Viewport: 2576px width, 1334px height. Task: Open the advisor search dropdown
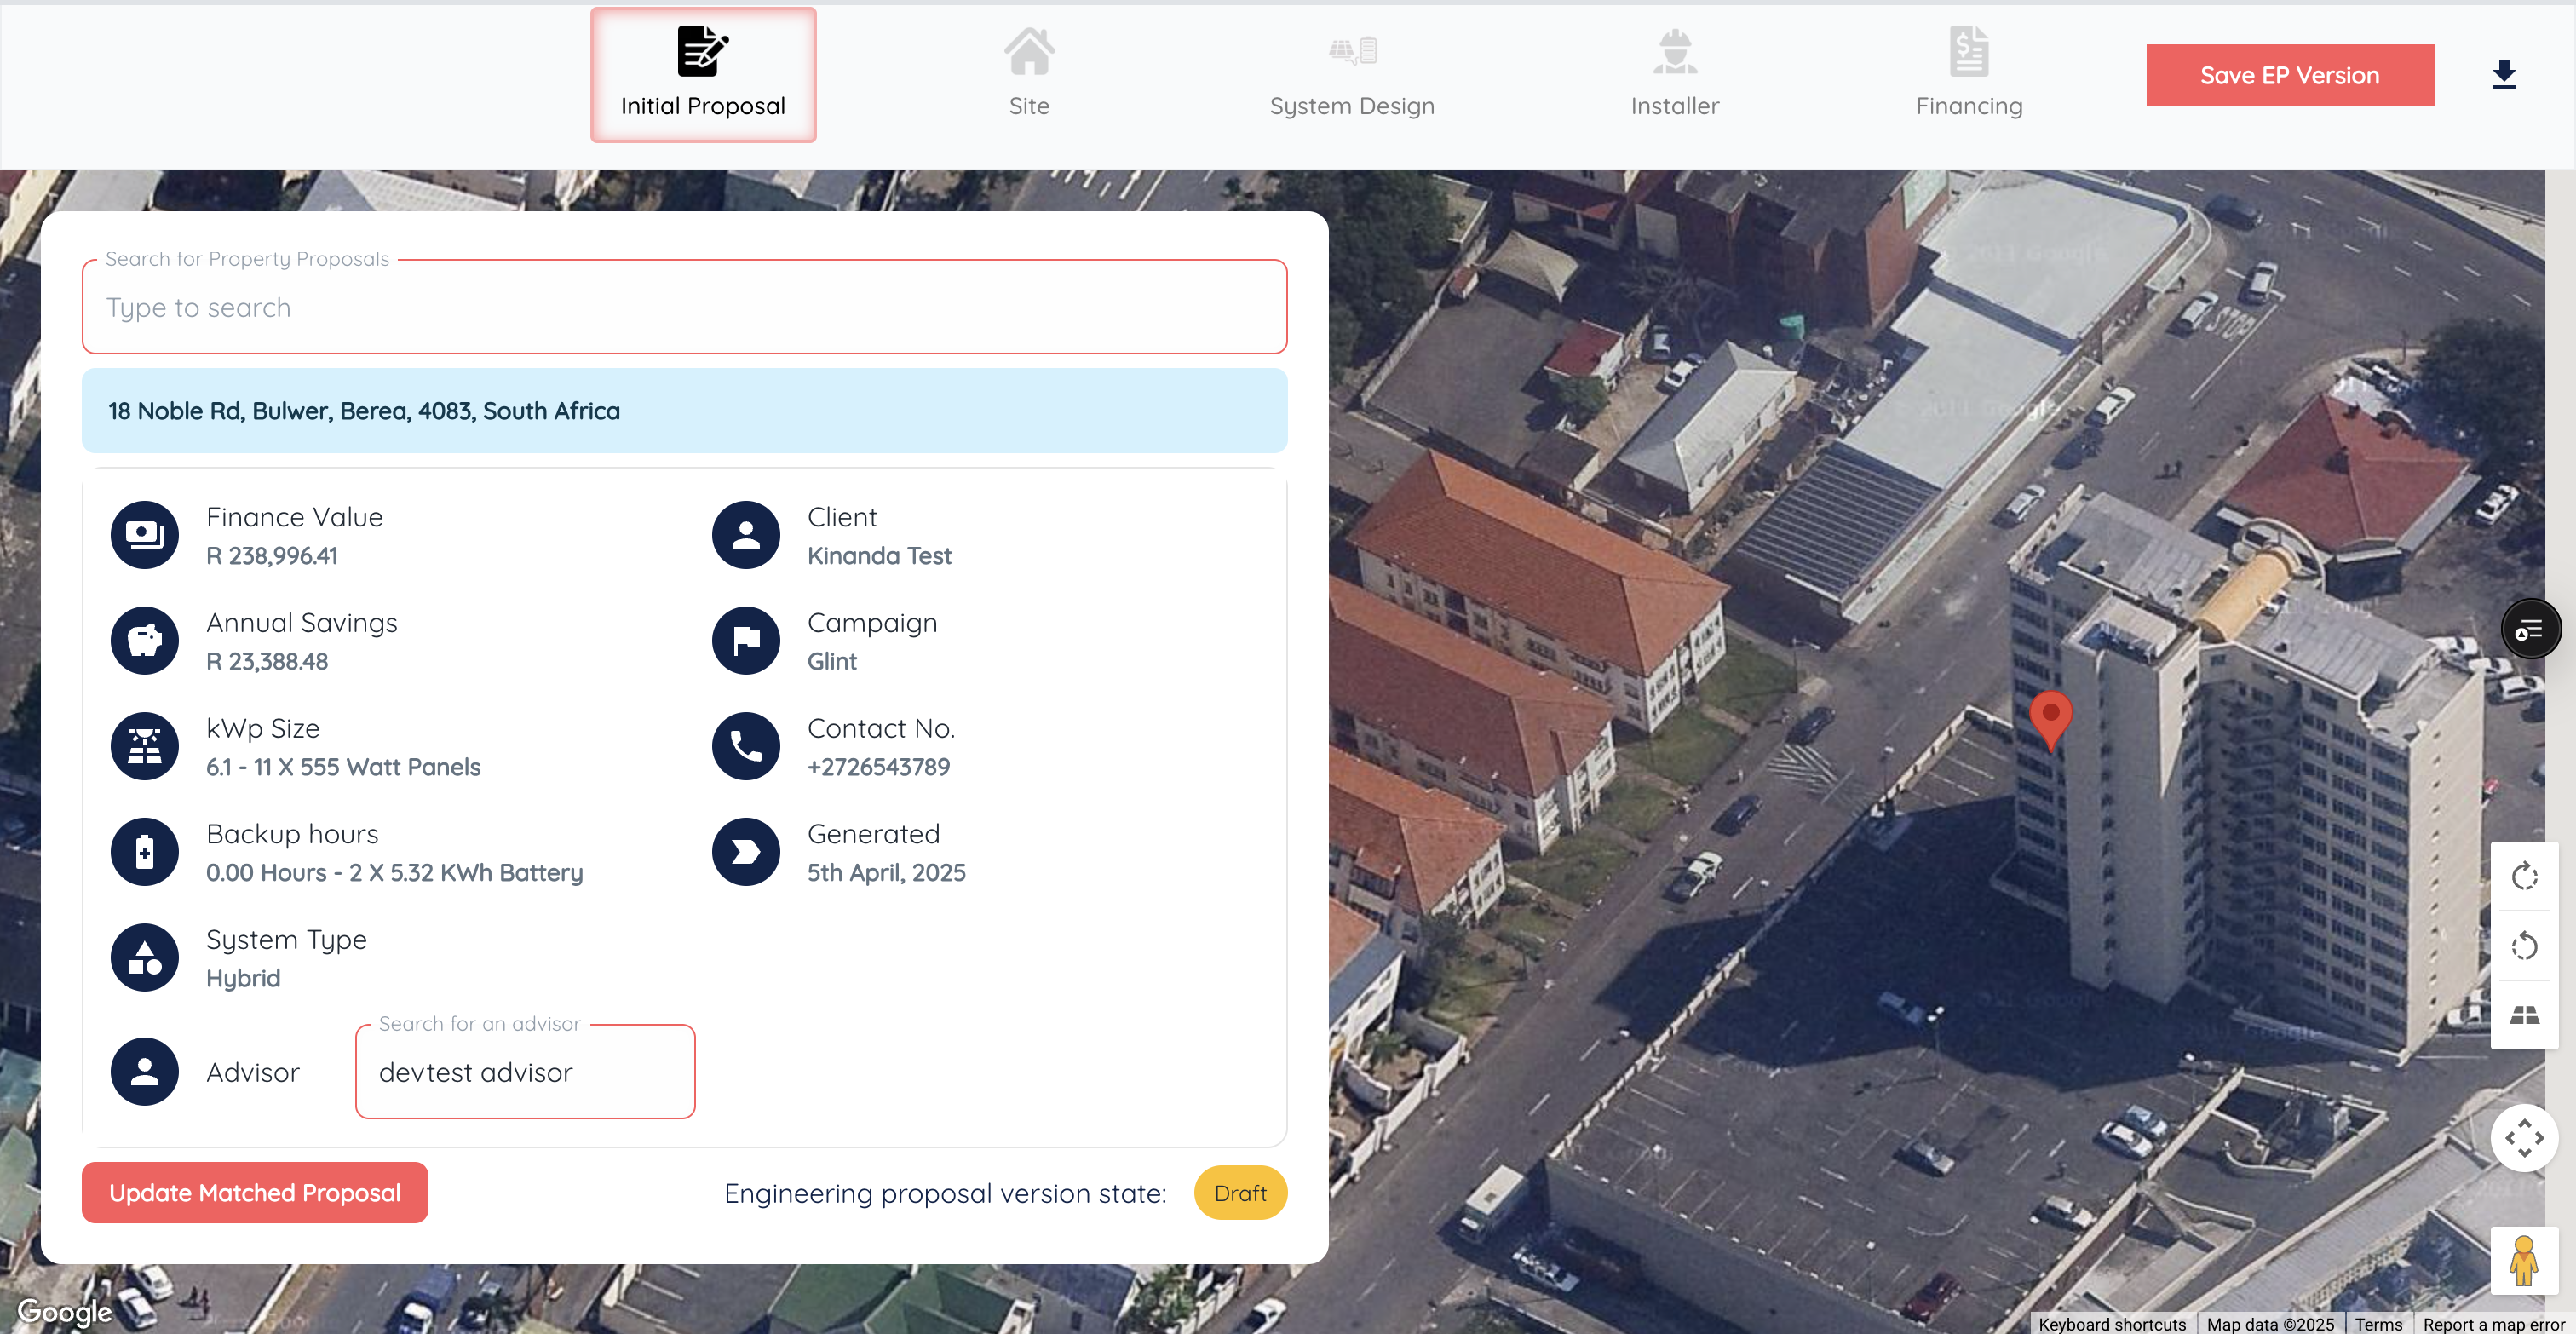tap(525, 1072)
